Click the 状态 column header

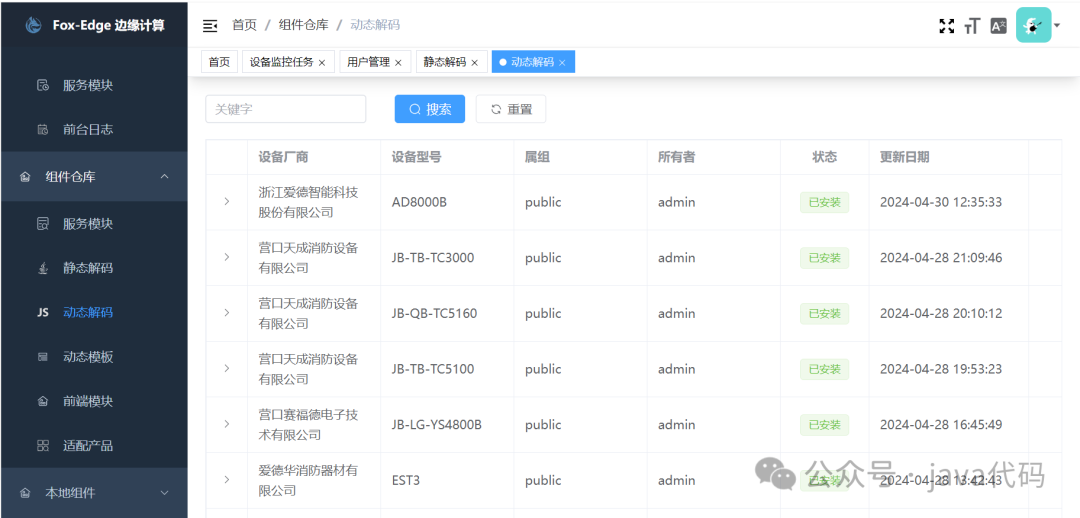tap(824, 157)
